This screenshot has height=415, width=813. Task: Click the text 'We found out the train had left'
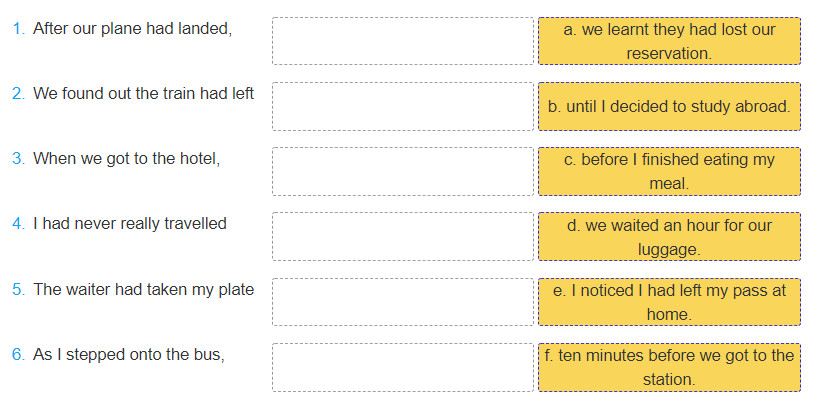[143, 94]
